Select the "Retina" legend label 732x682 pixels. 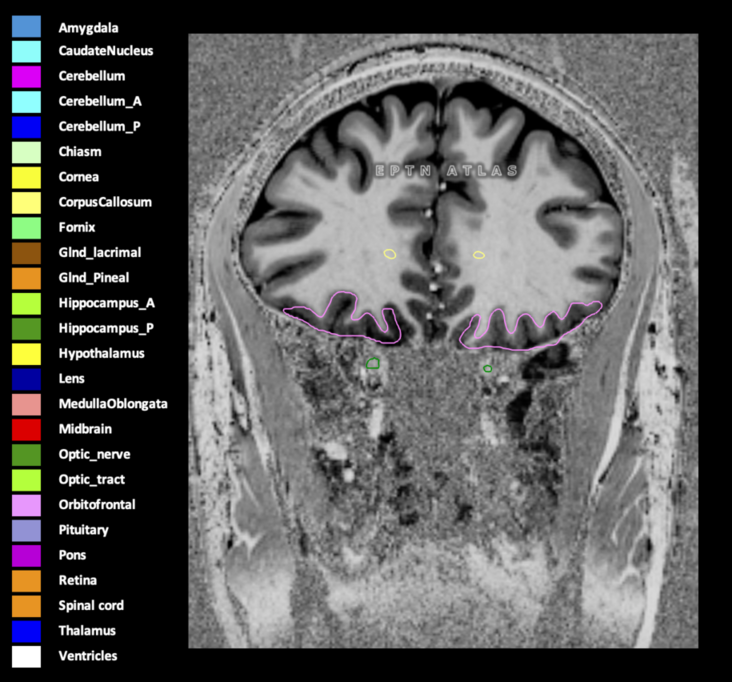[78, 580]
